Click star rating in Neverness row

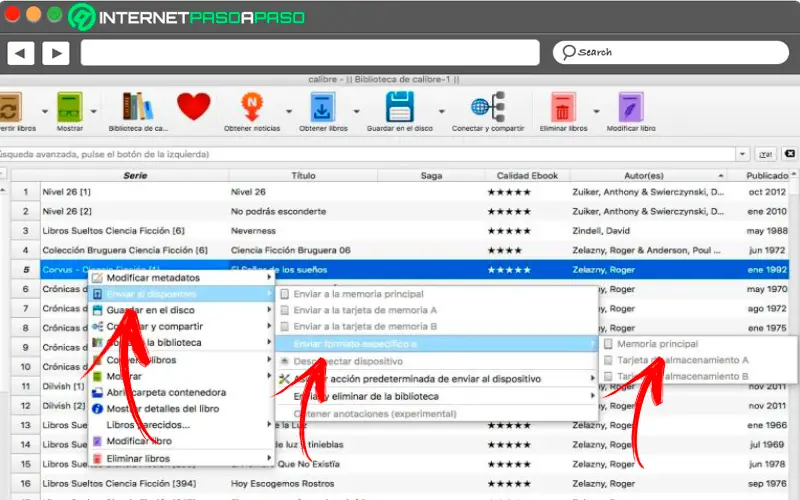click(509, 231)
